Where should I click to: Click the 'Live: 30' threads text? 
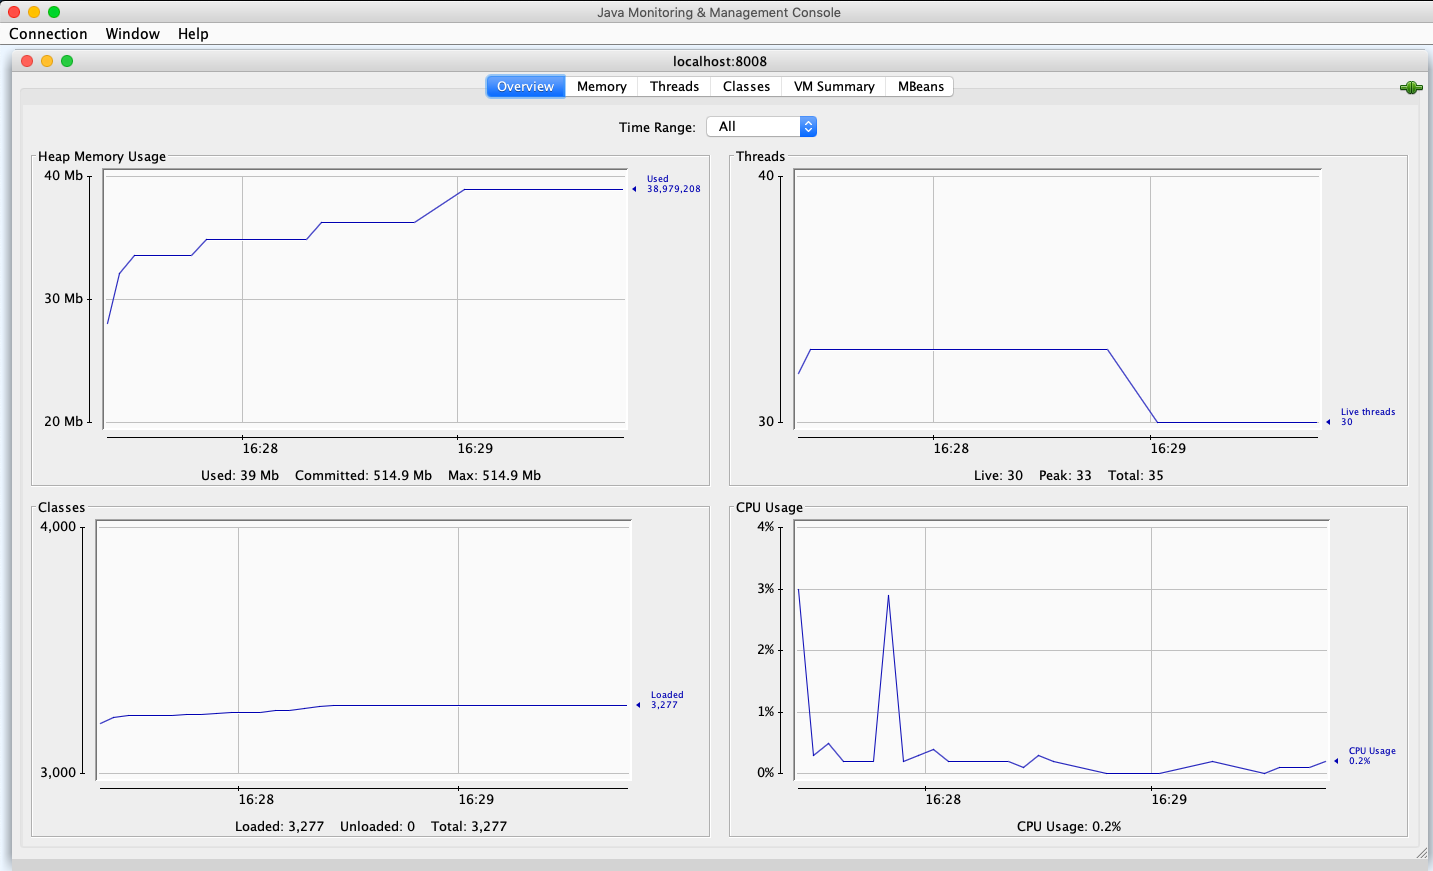pos(998,476)
